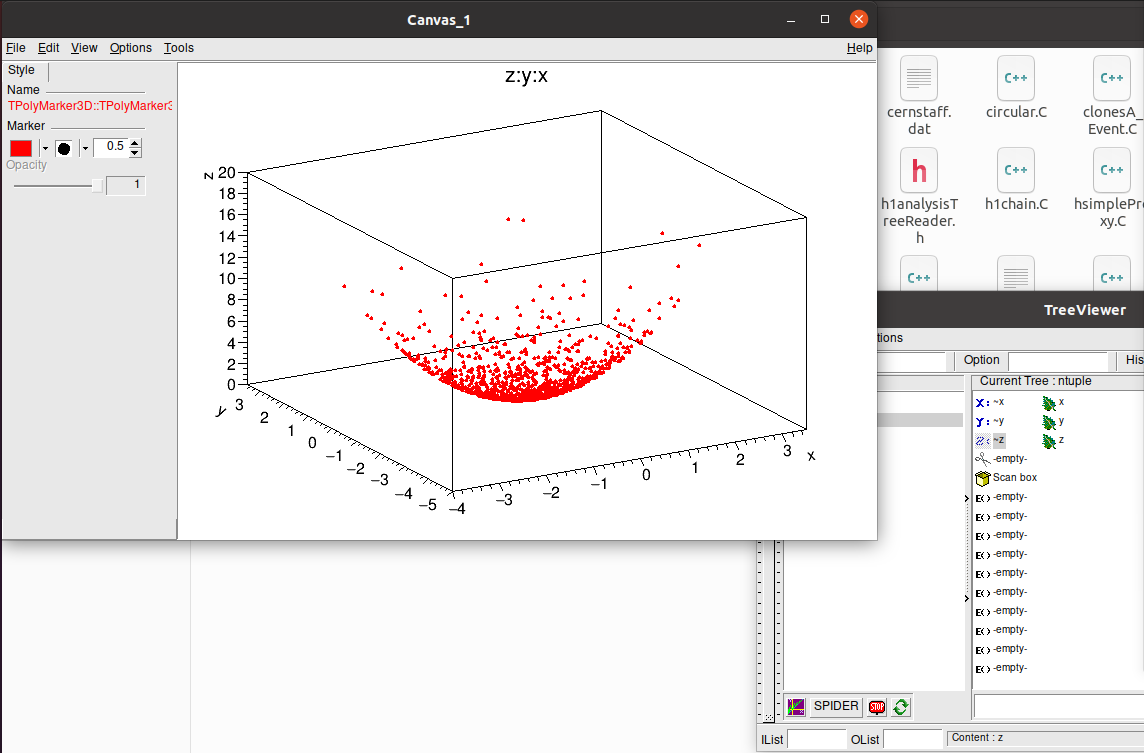
Task: Click the Z: ~z expression item
Action: pyautogui.click(x=990, y=440)
